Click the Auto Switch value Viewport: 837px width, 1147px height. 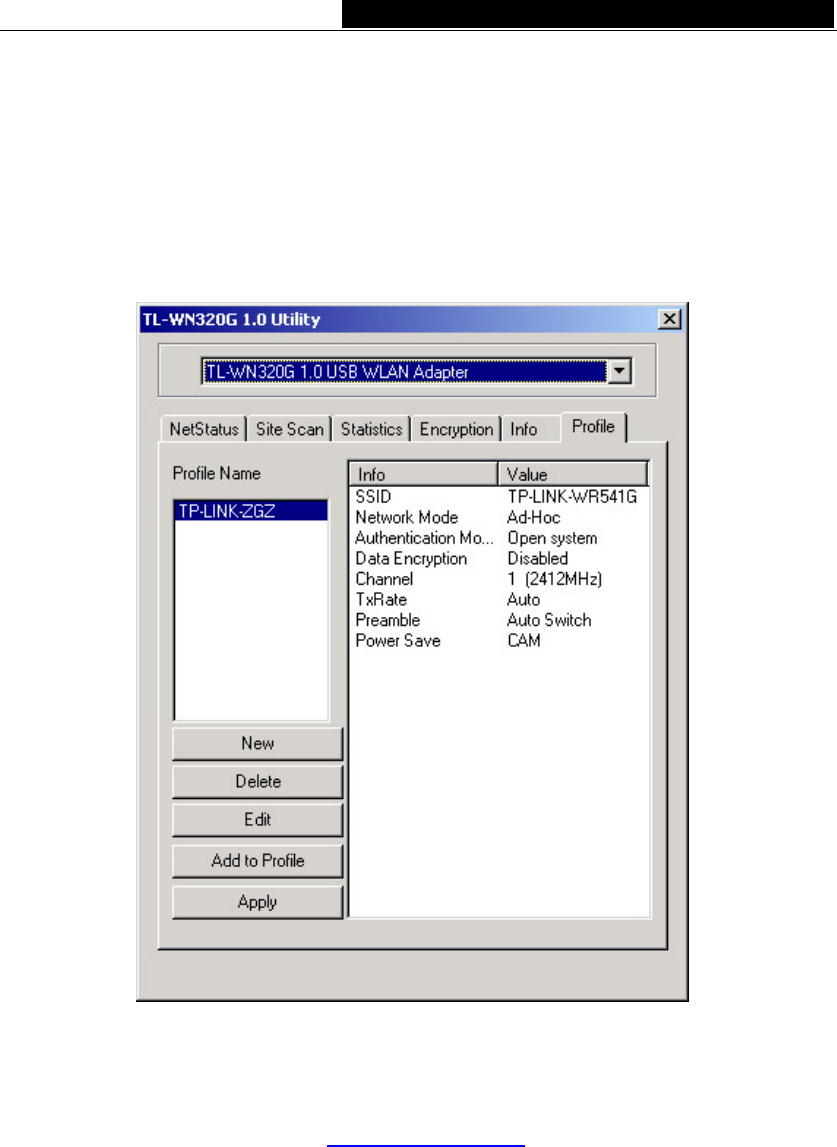pos(549,620)
